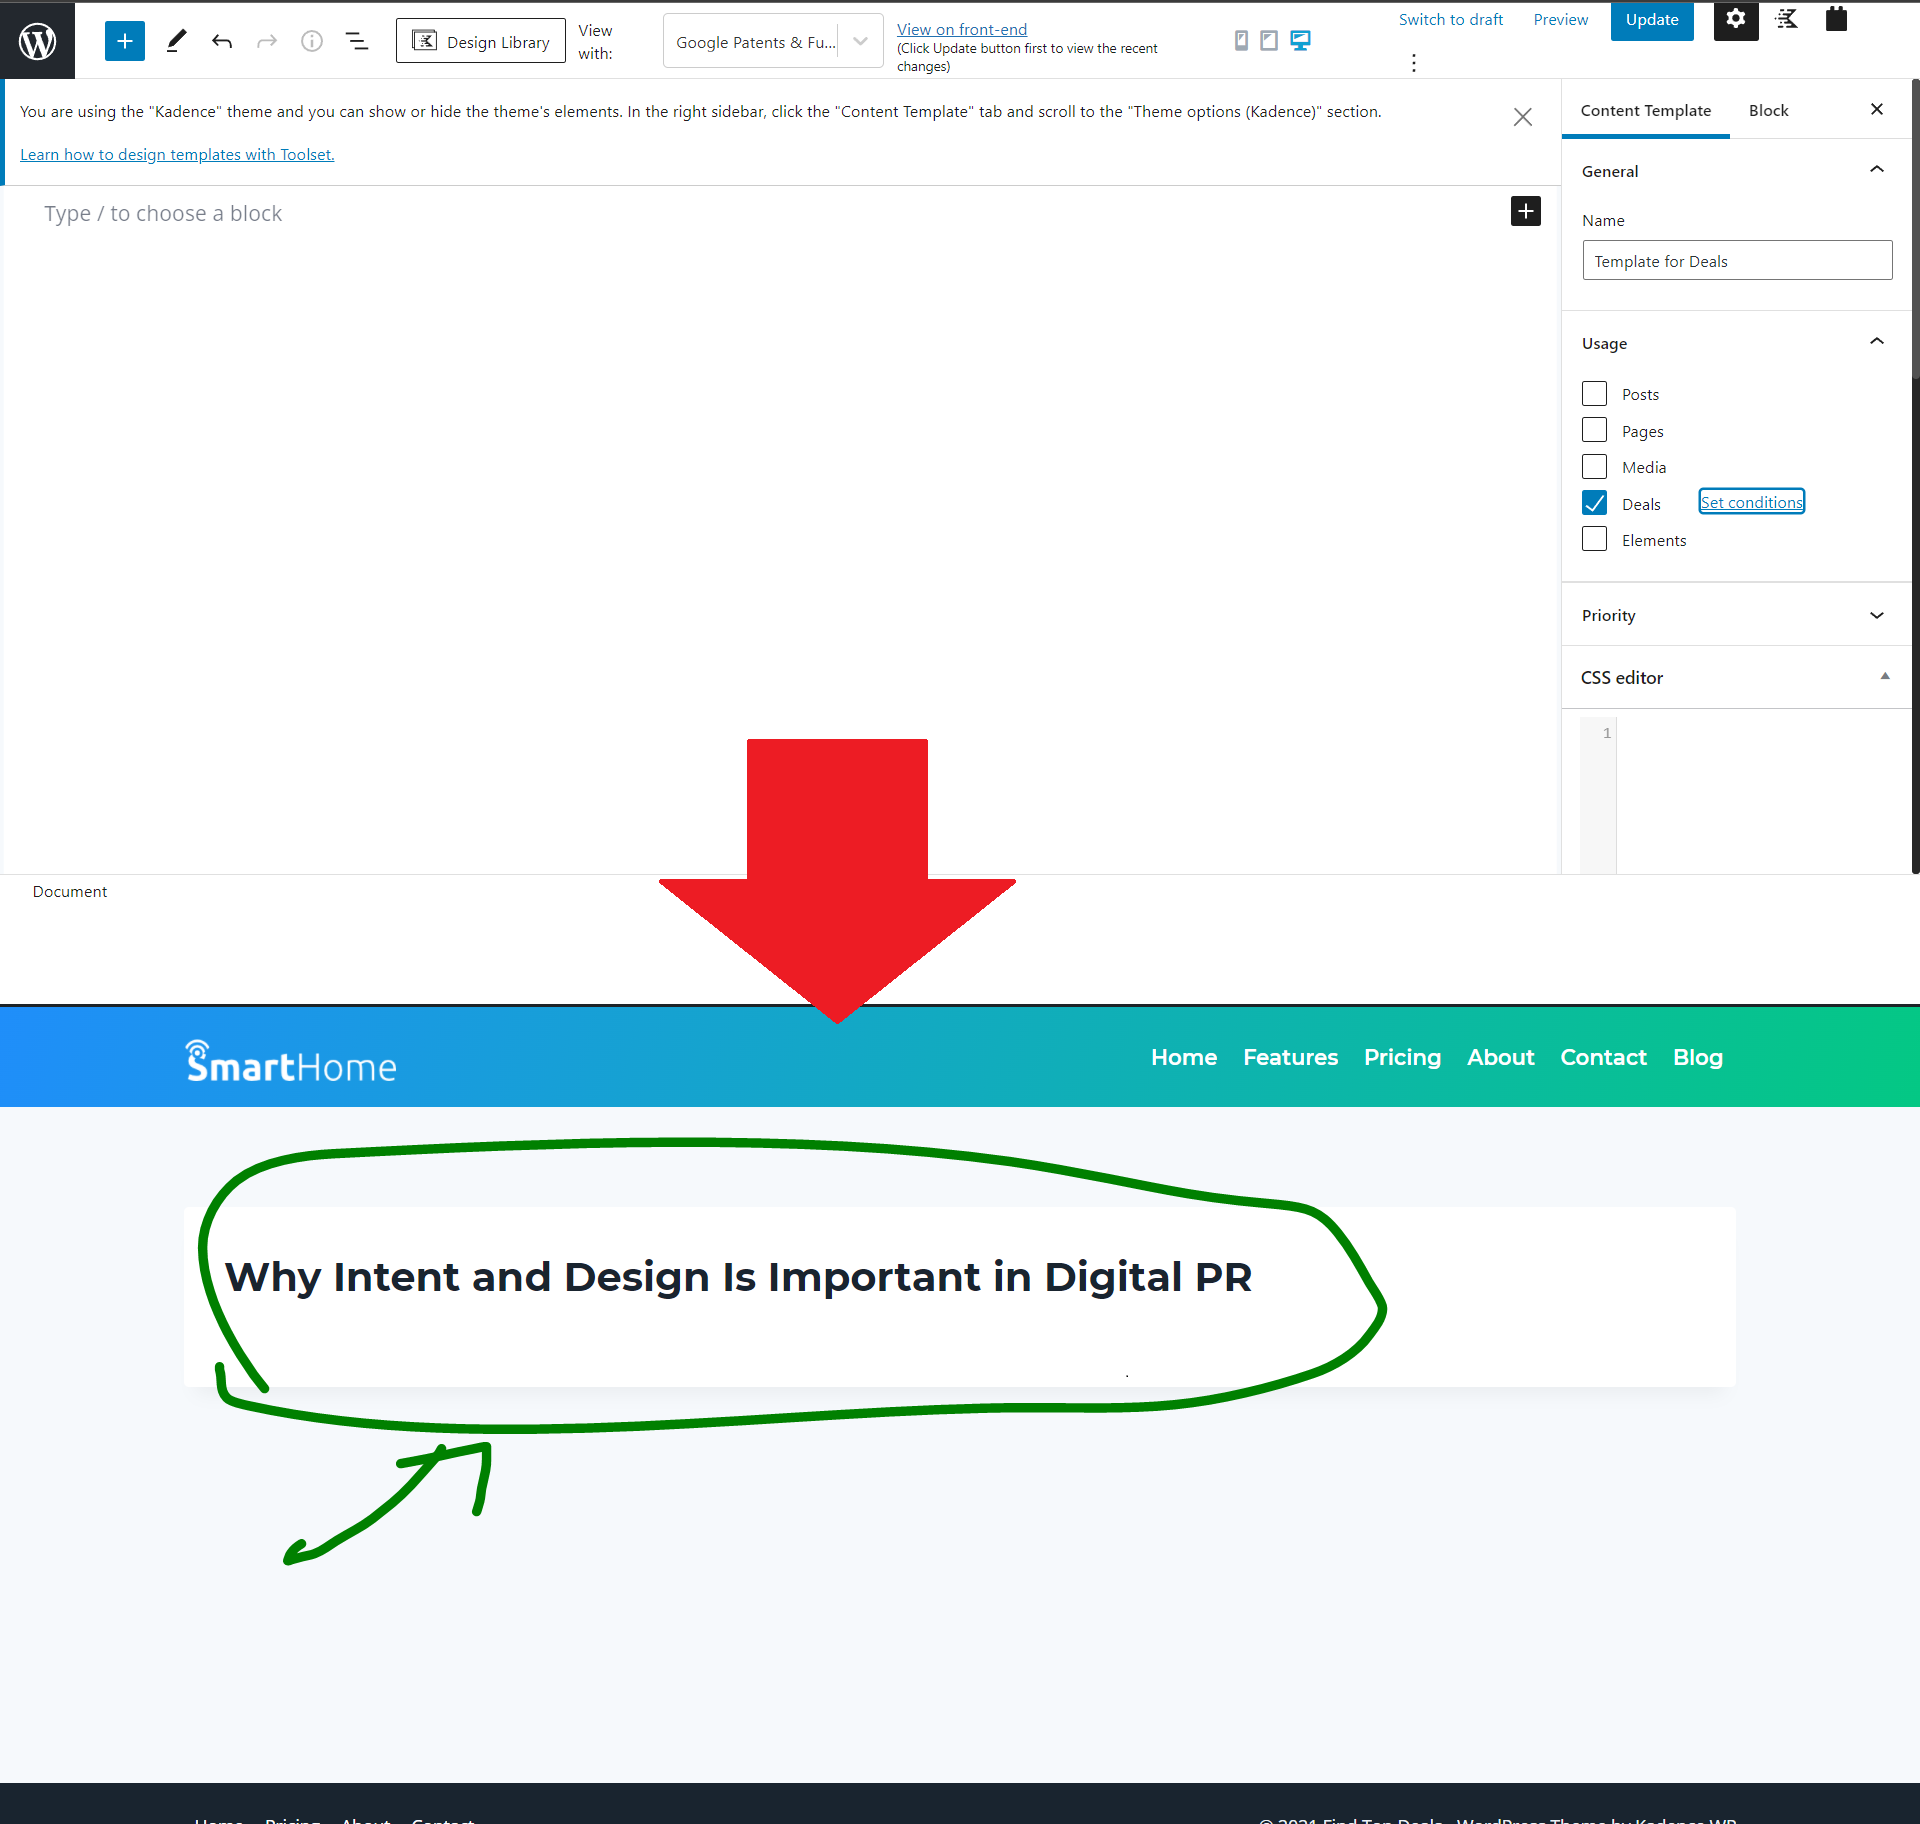
Task: Switch to desktop preview icon
Action: click(1300, 40)
